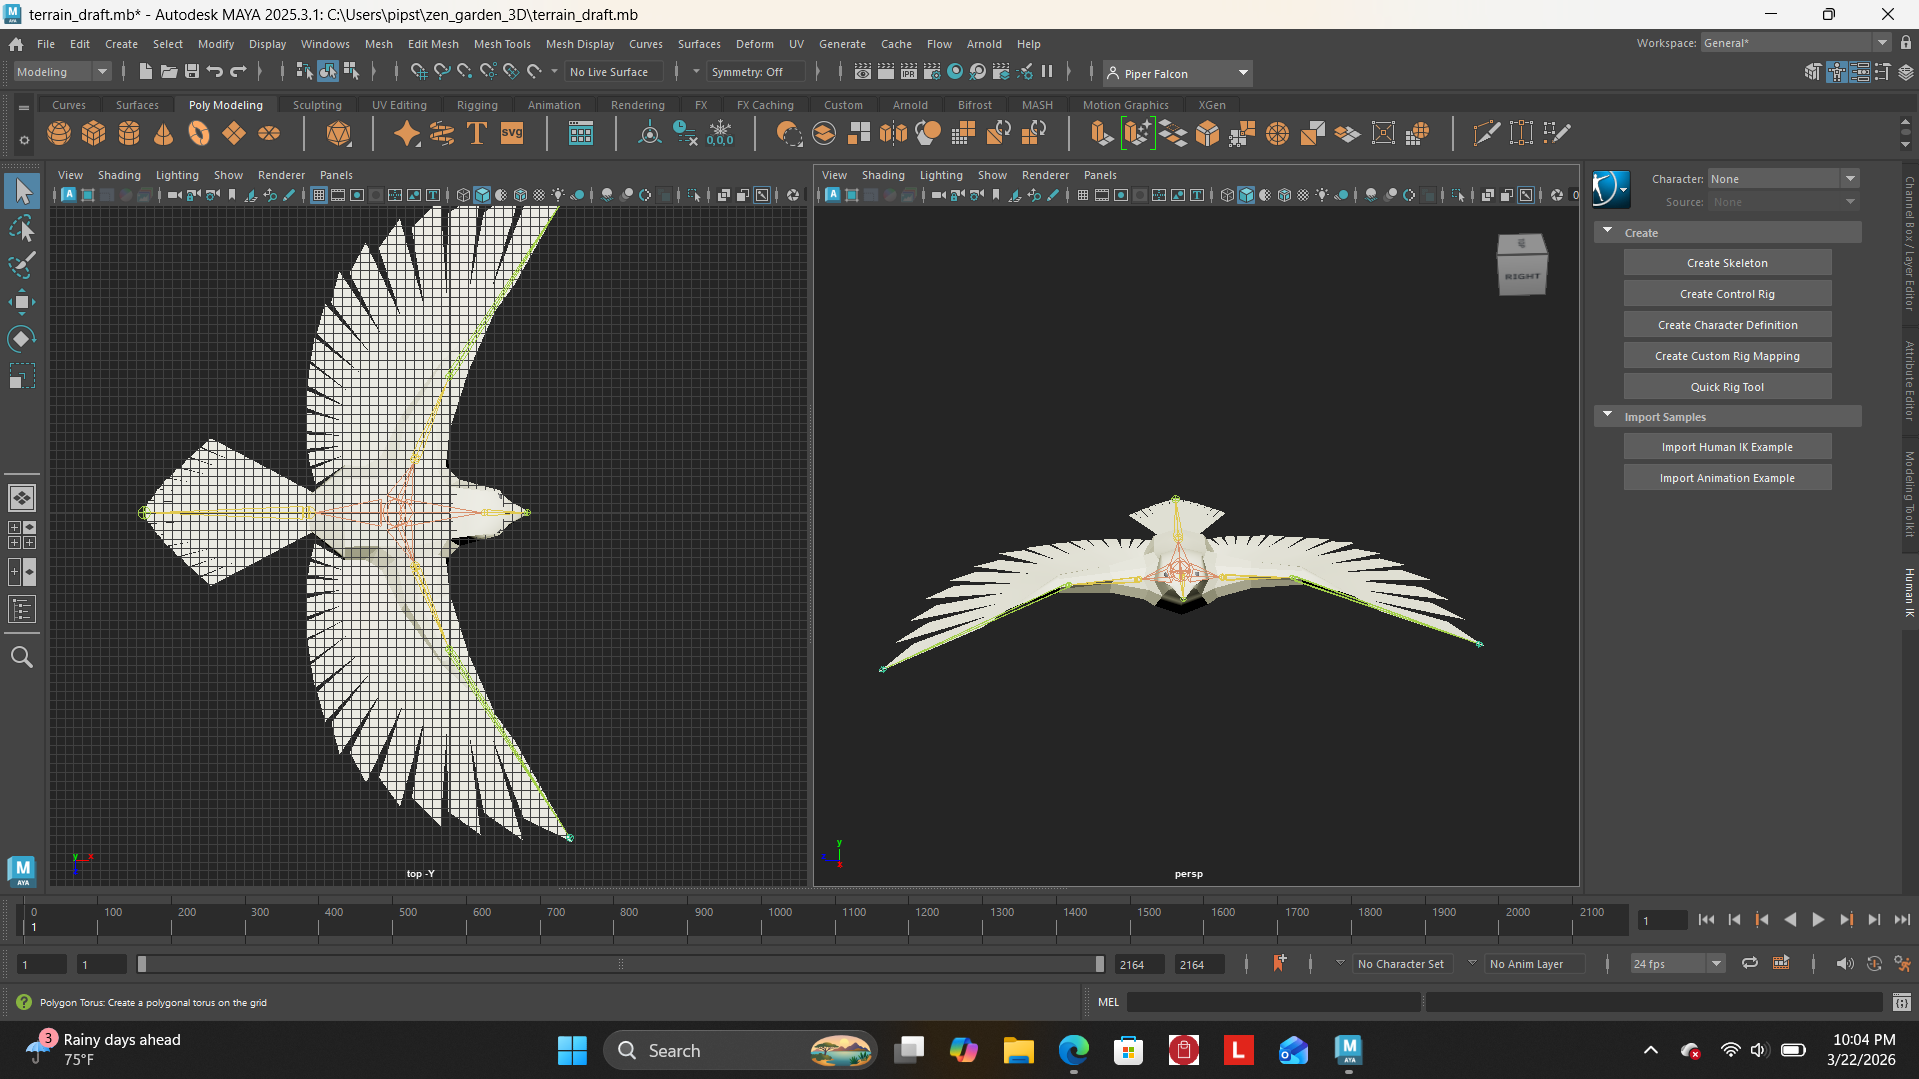
Task: Toggle select by component type mode
Action: [x=351, y=72]
